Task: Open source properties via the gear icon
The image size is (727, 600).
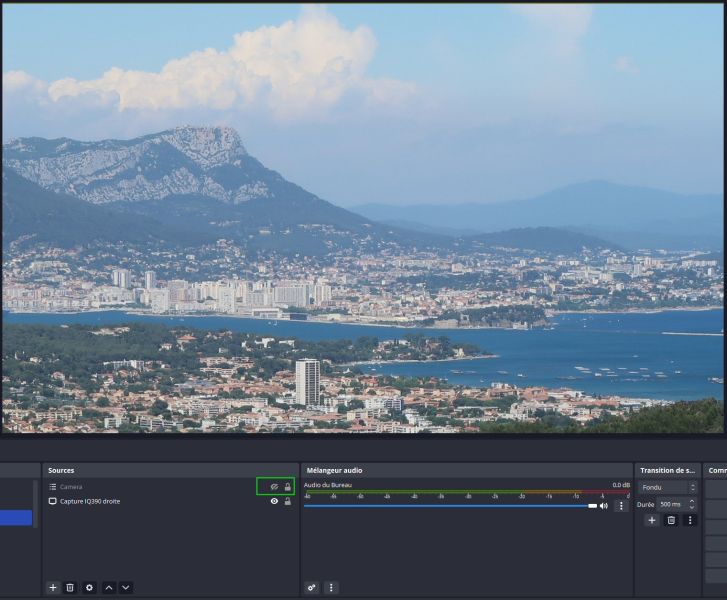Action: (x=89, y=587)
